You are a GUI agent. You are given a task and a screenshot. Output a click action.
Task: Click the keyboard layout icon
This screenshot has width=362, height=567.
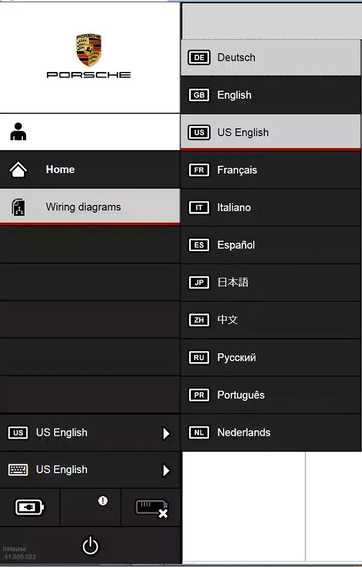pos(18,470)
